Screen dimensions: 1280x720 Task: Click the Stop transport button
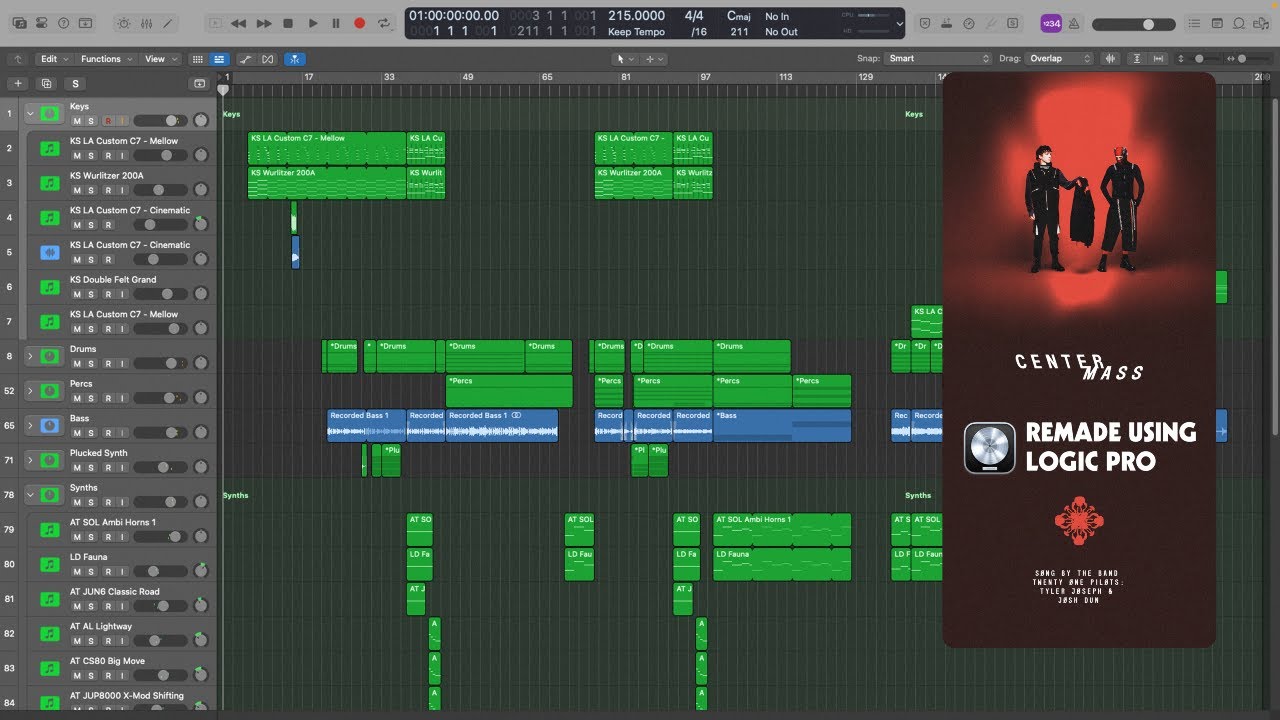pyautogui.click(x=288, y=23)
